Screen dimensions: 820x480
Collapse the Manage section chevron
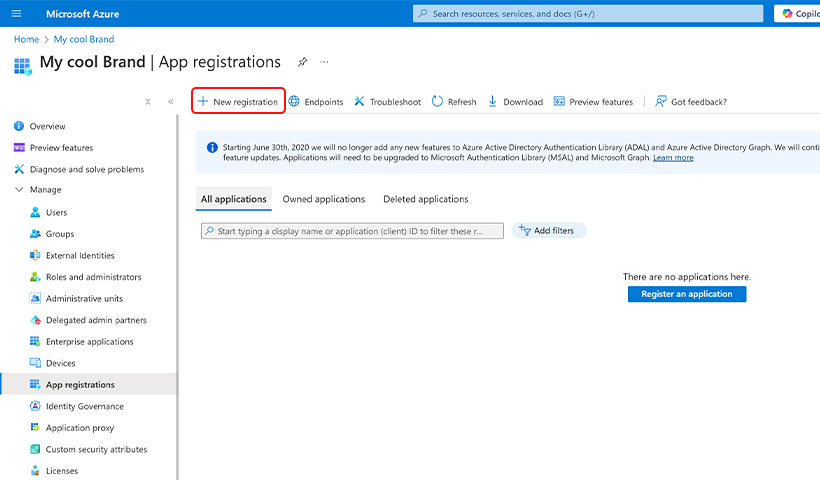19,189
